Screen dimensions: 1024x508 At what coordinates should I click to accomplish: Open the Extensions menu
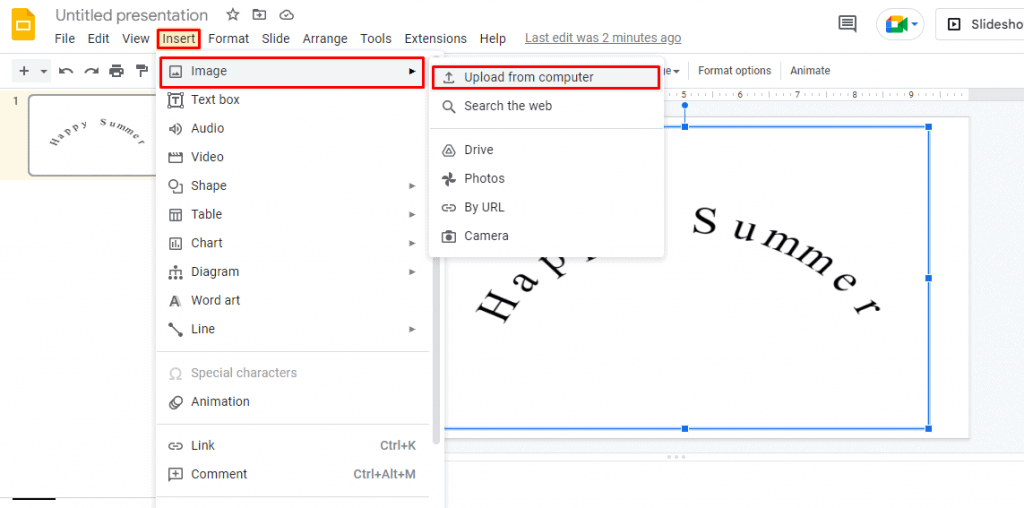436,39
